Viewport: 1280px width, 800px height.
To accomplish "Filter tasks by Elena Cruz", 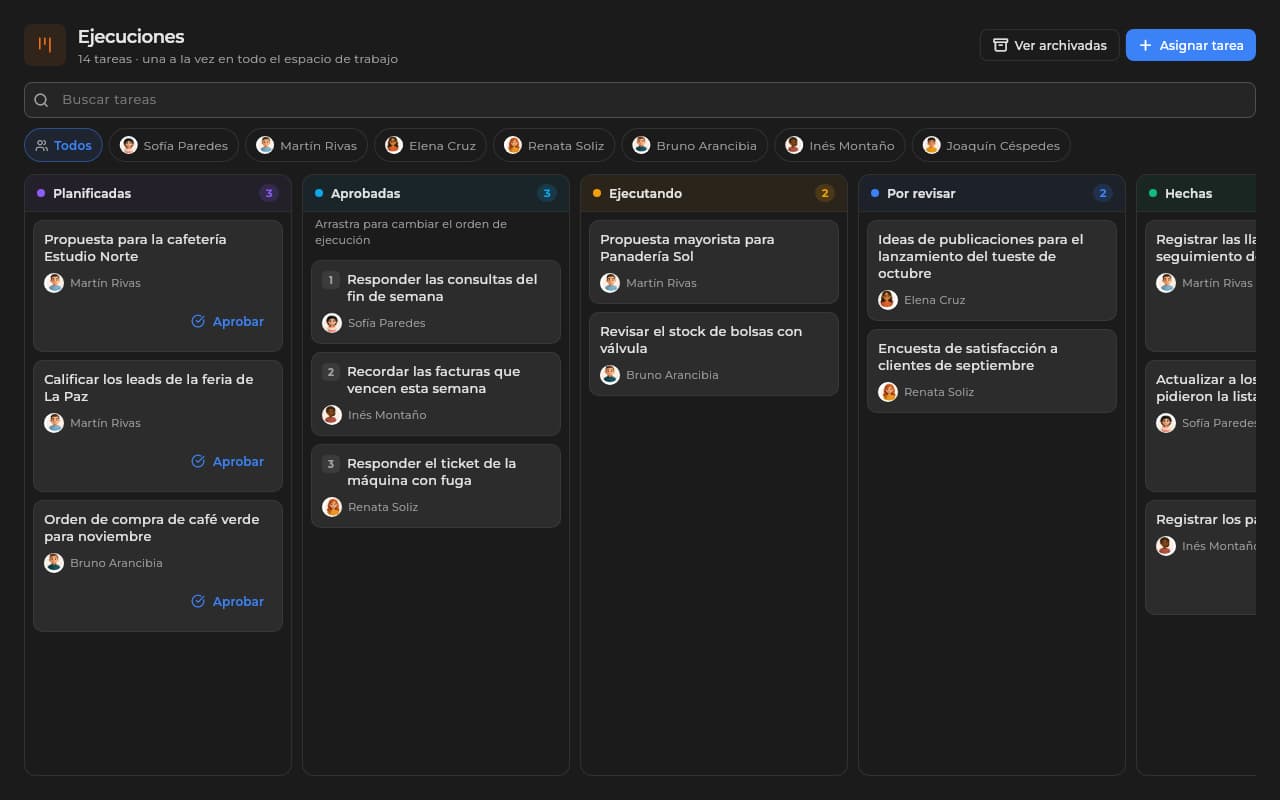I will tap(430, 145).
